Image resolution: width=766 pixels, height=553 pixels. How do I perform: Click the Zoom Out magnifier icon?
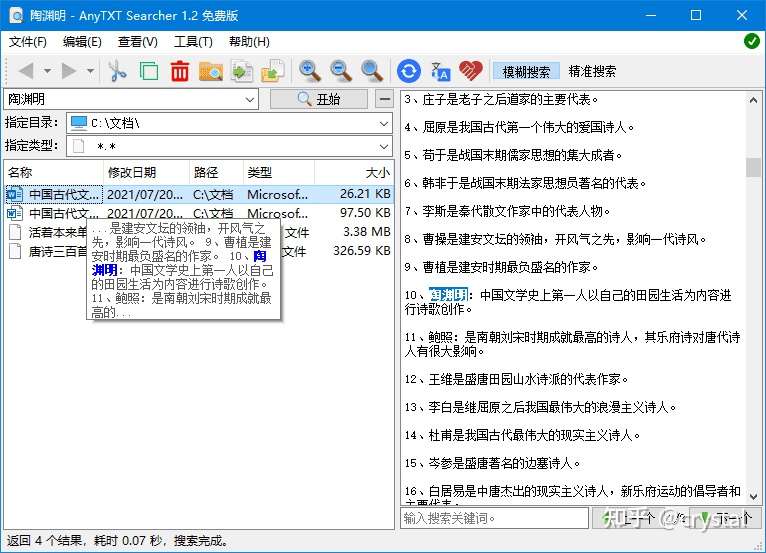pyautogui.click(x=341, y=71)
